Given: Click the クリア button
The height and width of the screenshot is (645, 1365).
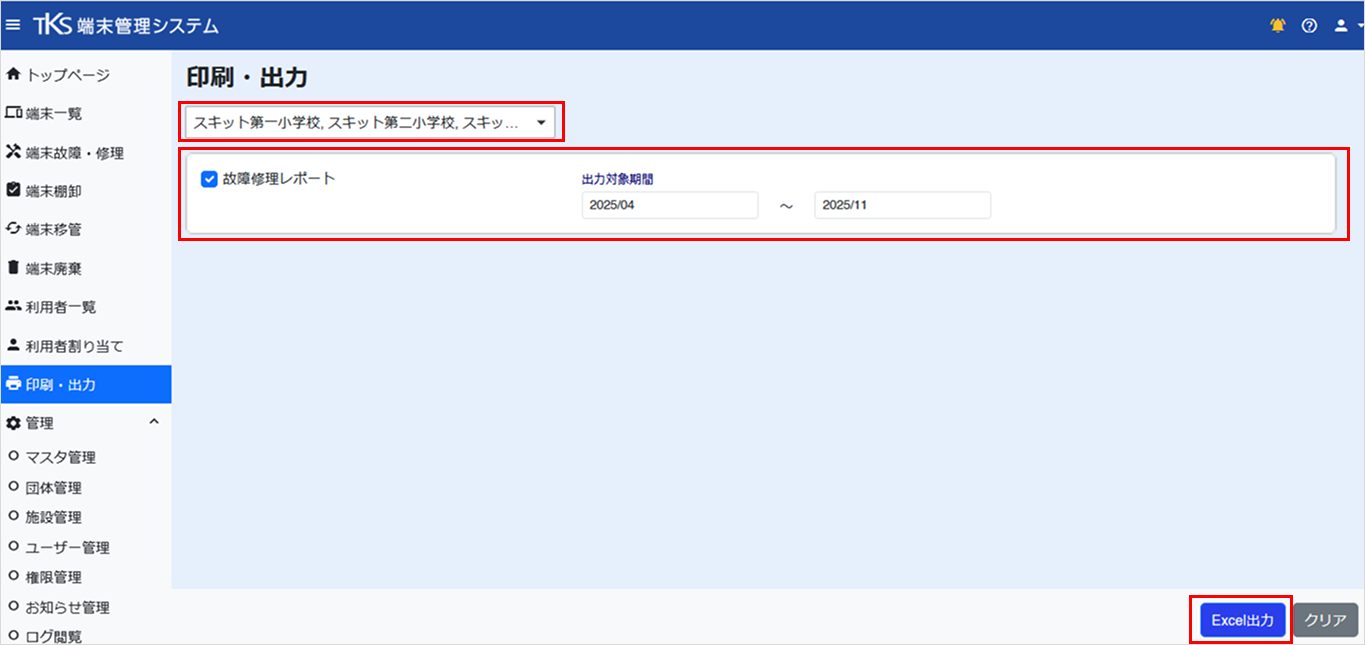Looking at the screenshot, I should pyautogui.click(x=1325, y=620).
